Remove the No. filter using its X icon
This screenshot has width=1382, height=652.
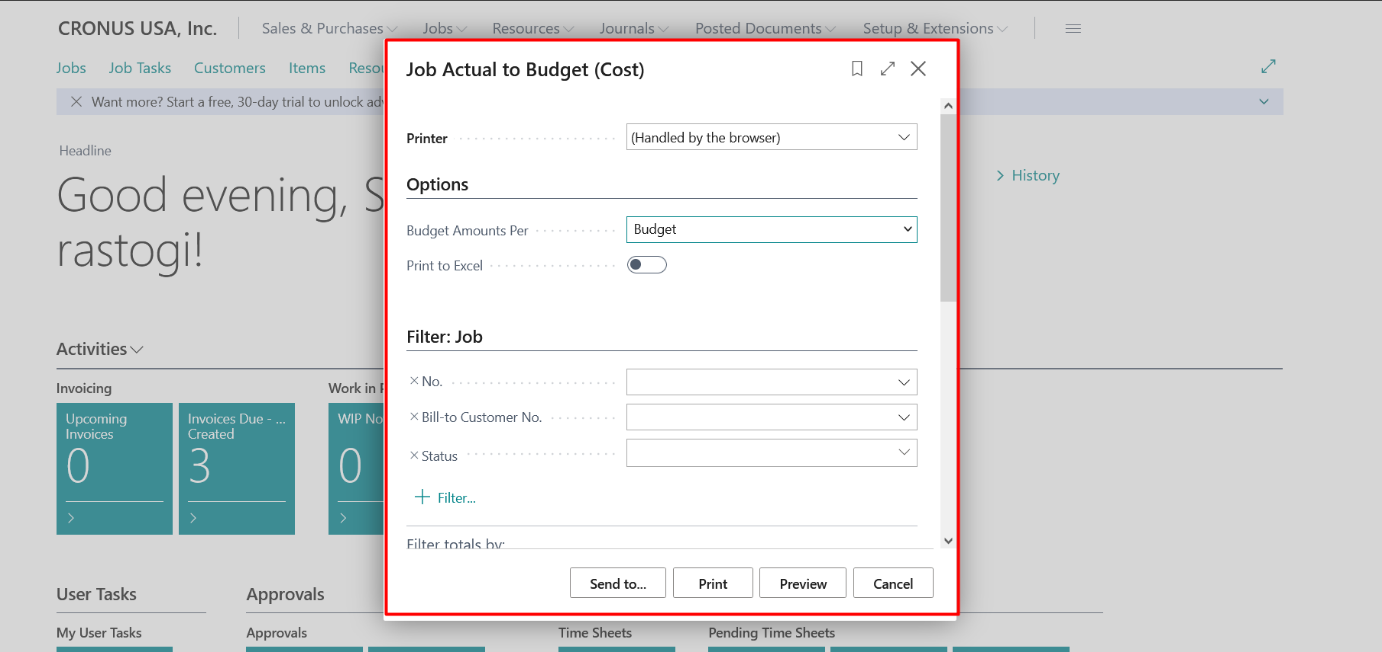pos(416,381)
